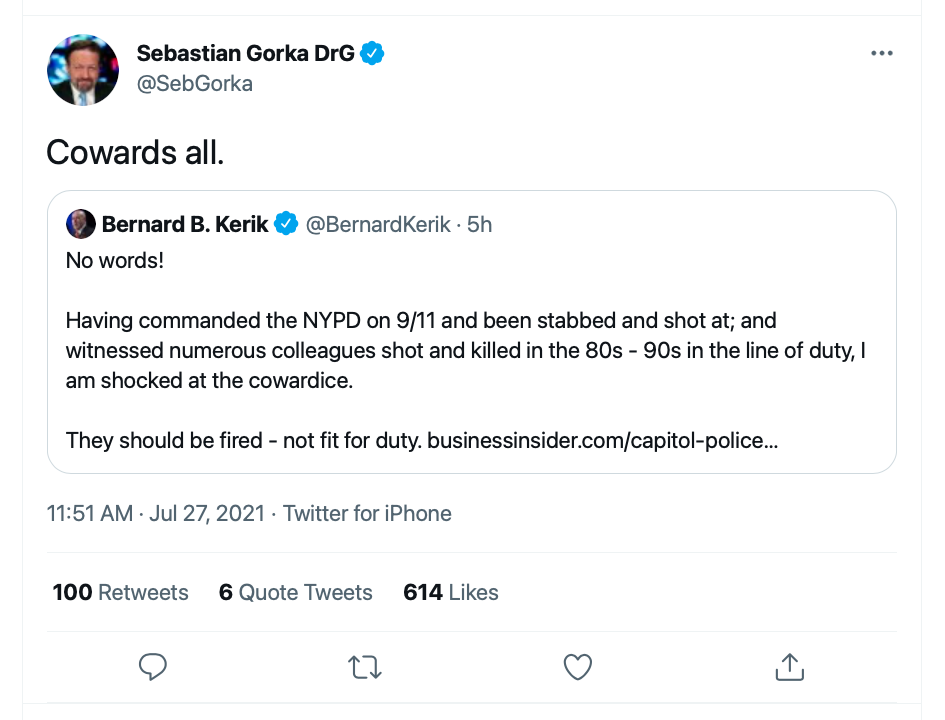Open the share tweet icon
Screen dimensions: 945x720
(x=789, y=666)
